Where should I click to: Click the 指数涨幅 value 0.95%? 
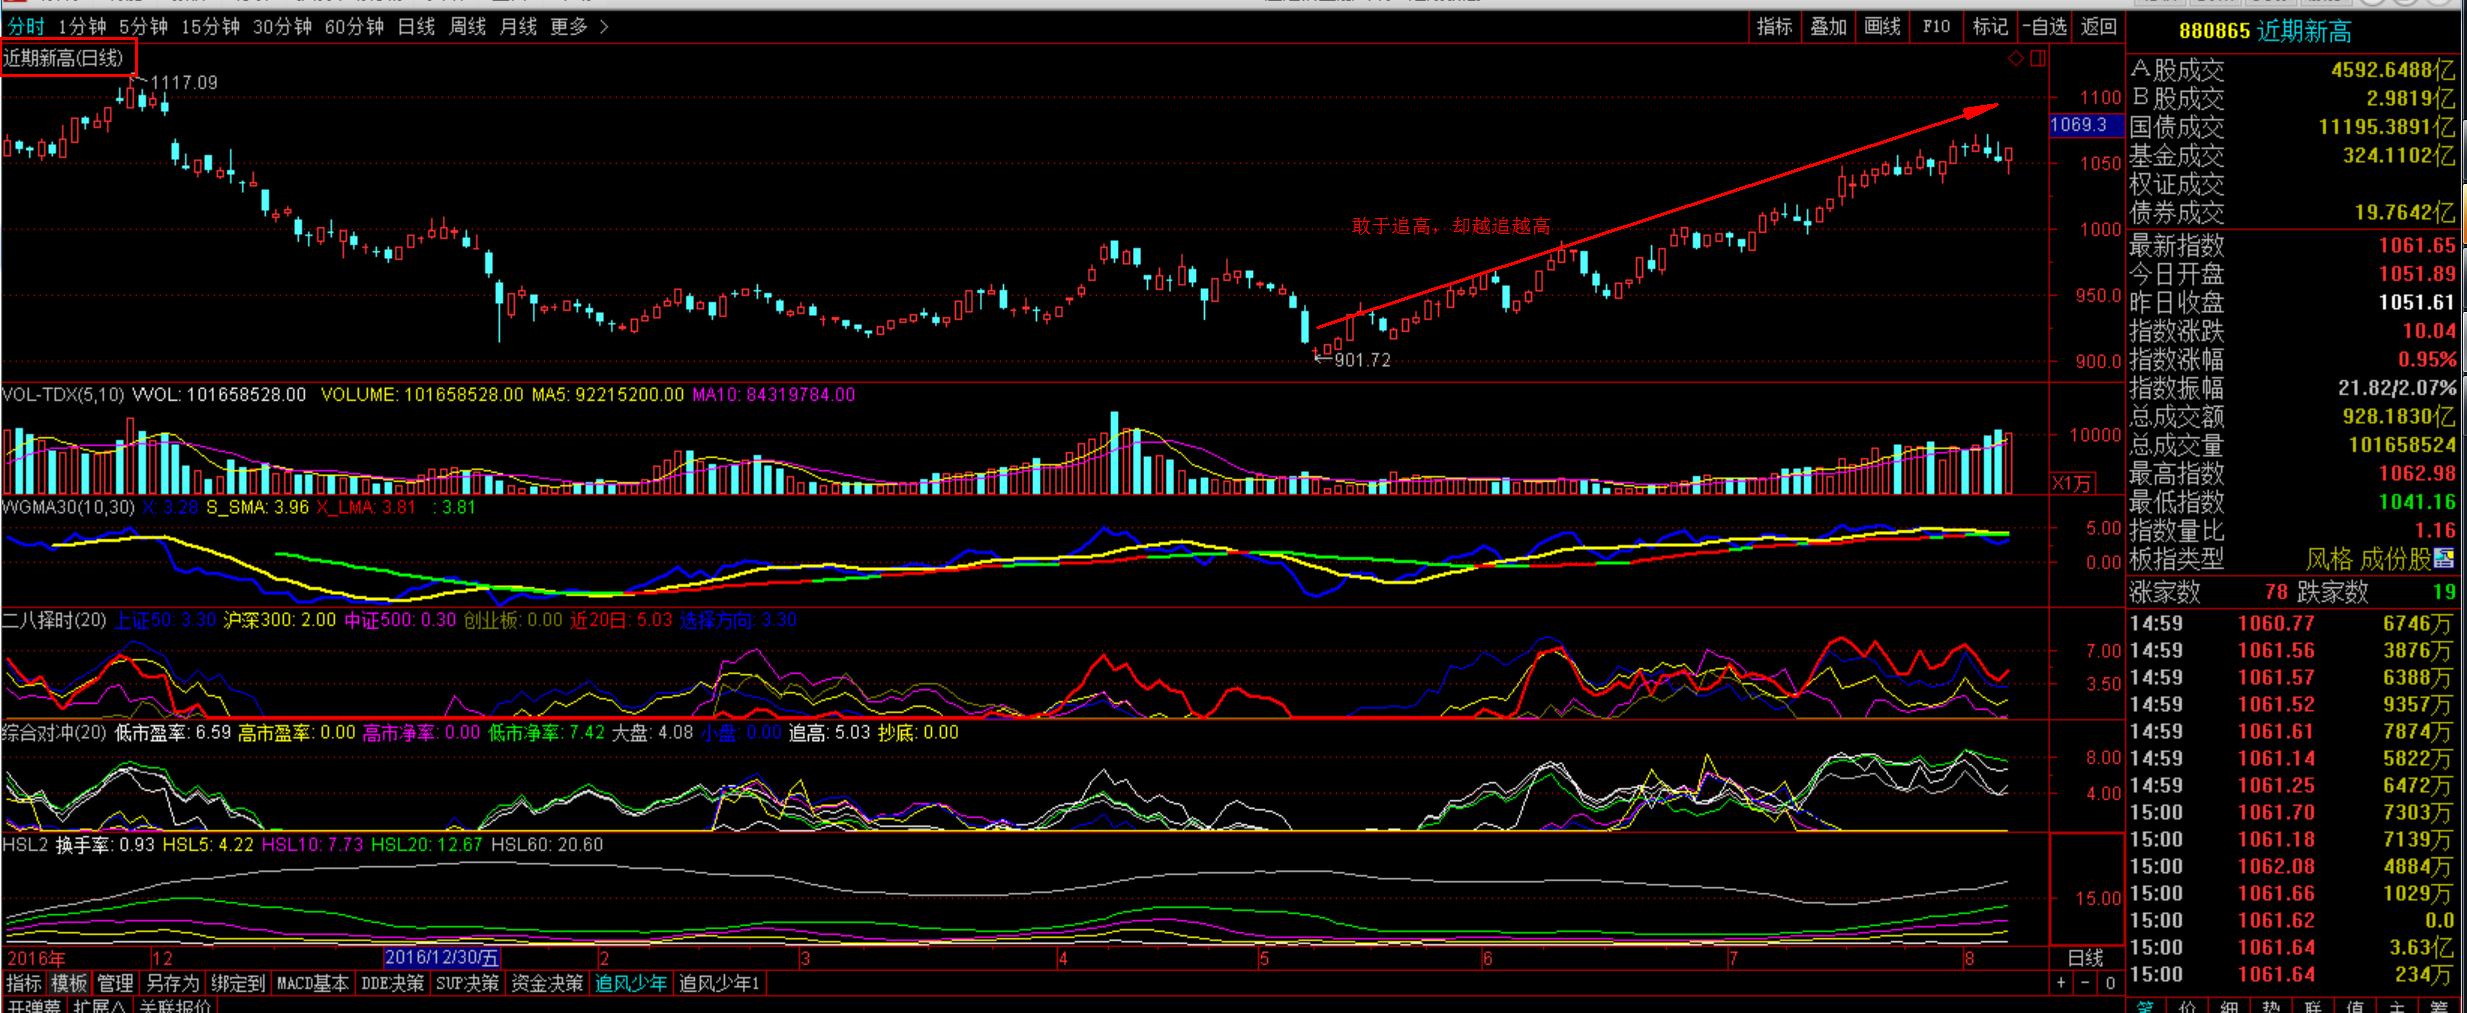(2426, 359)
